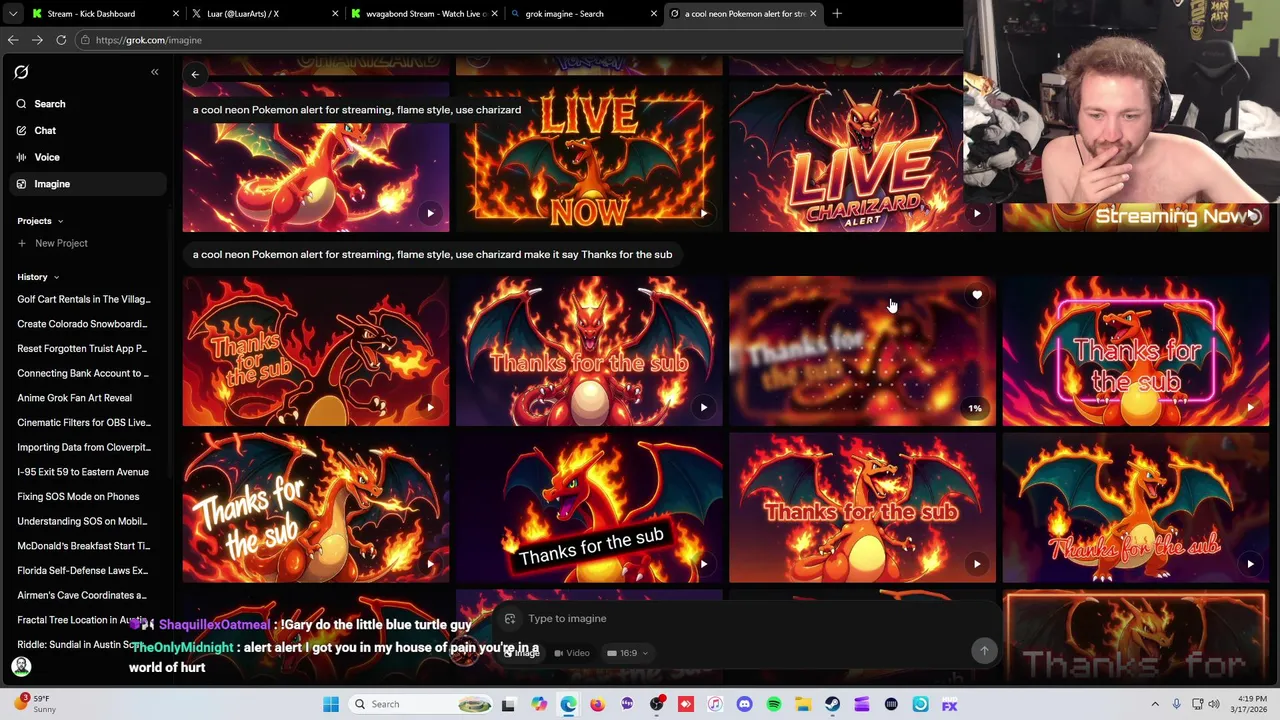
Task: Click the add image icon in prompt box
Action: (510, 618)
